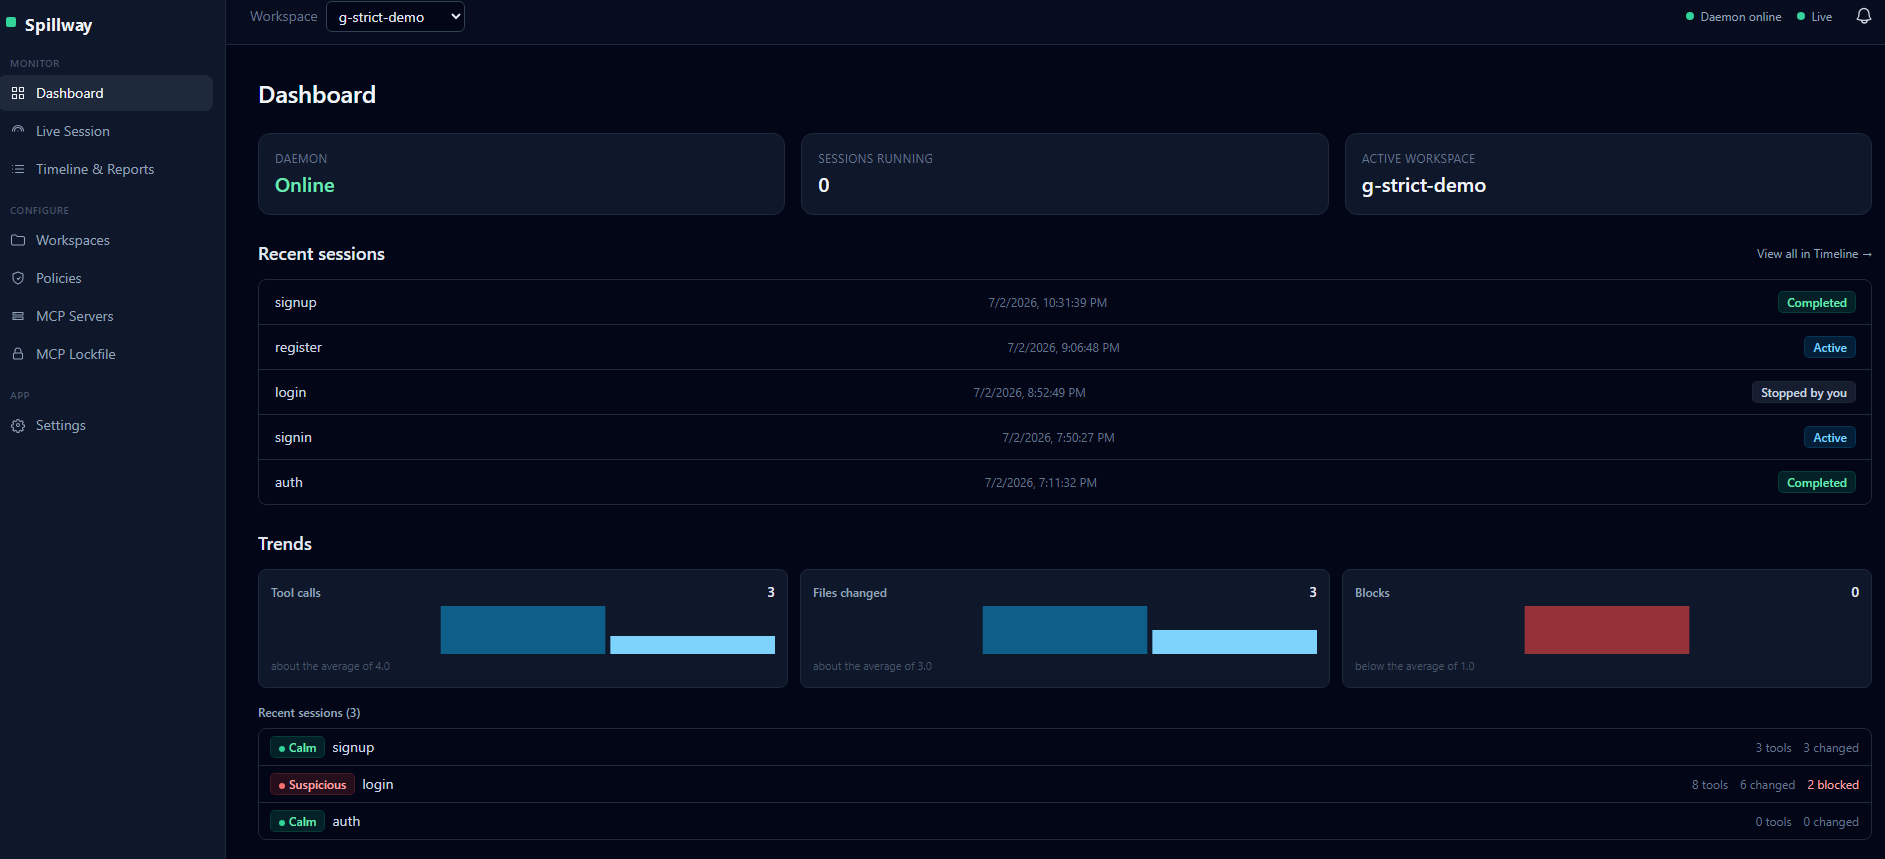Open MCP Servers configuration

click(x=106, y=316)
